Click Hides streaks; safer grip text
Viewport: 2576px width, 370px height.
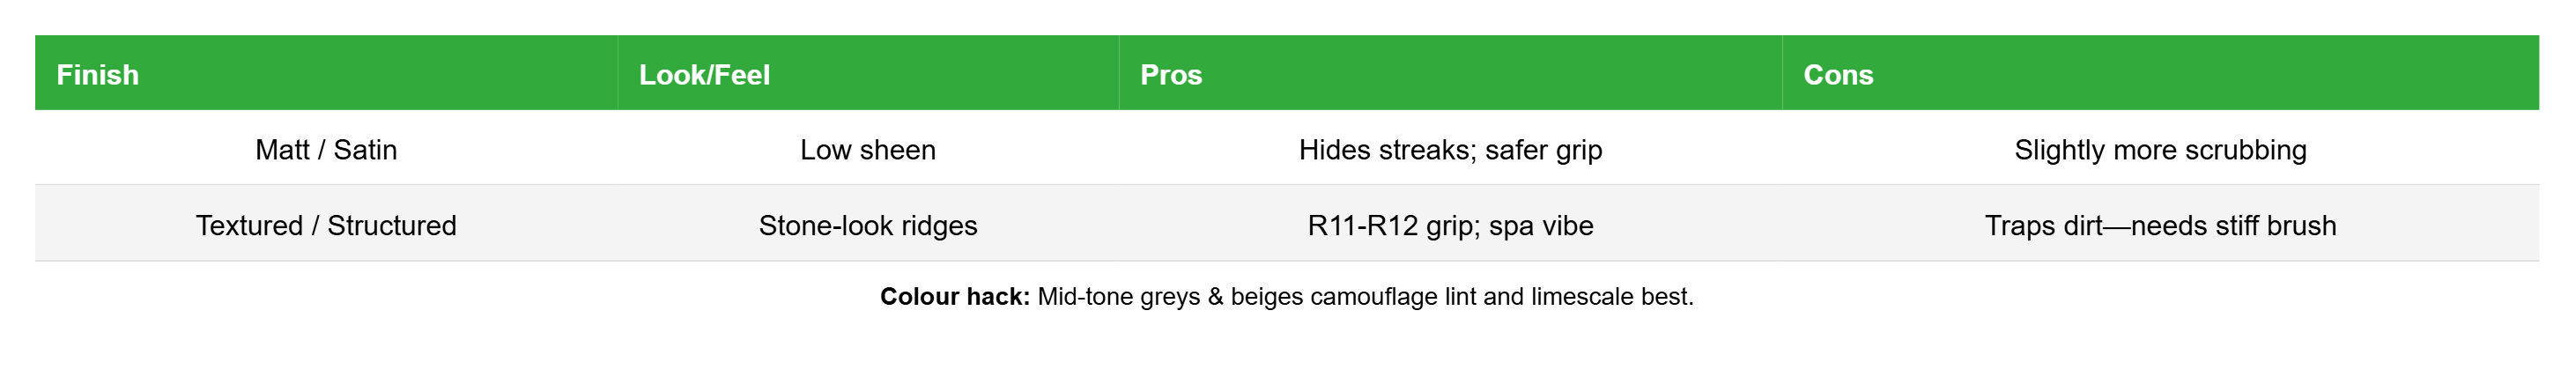[x=1450, y=150]
